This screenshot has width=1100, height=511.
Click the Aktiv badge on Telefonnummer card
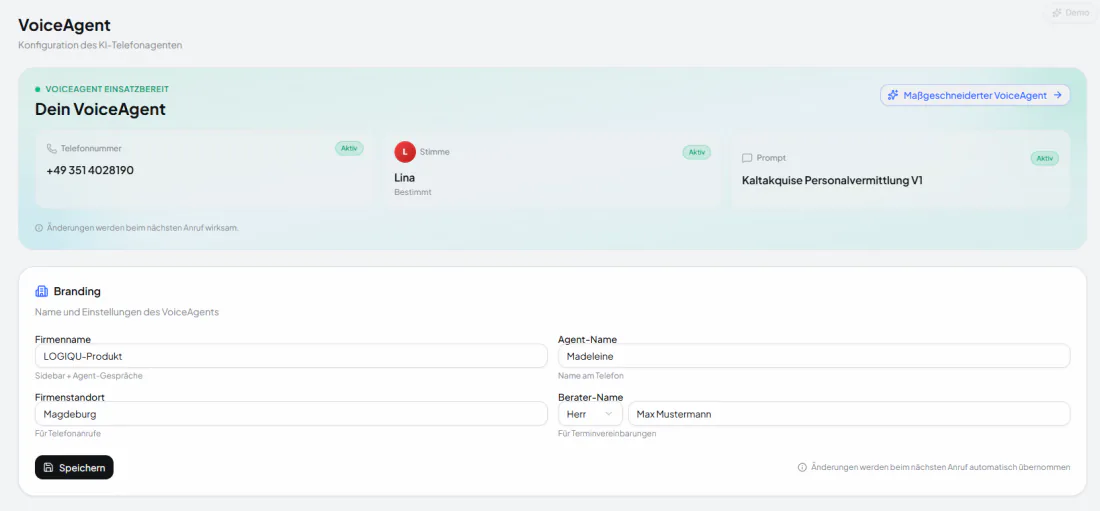click(x=349, y=148)
